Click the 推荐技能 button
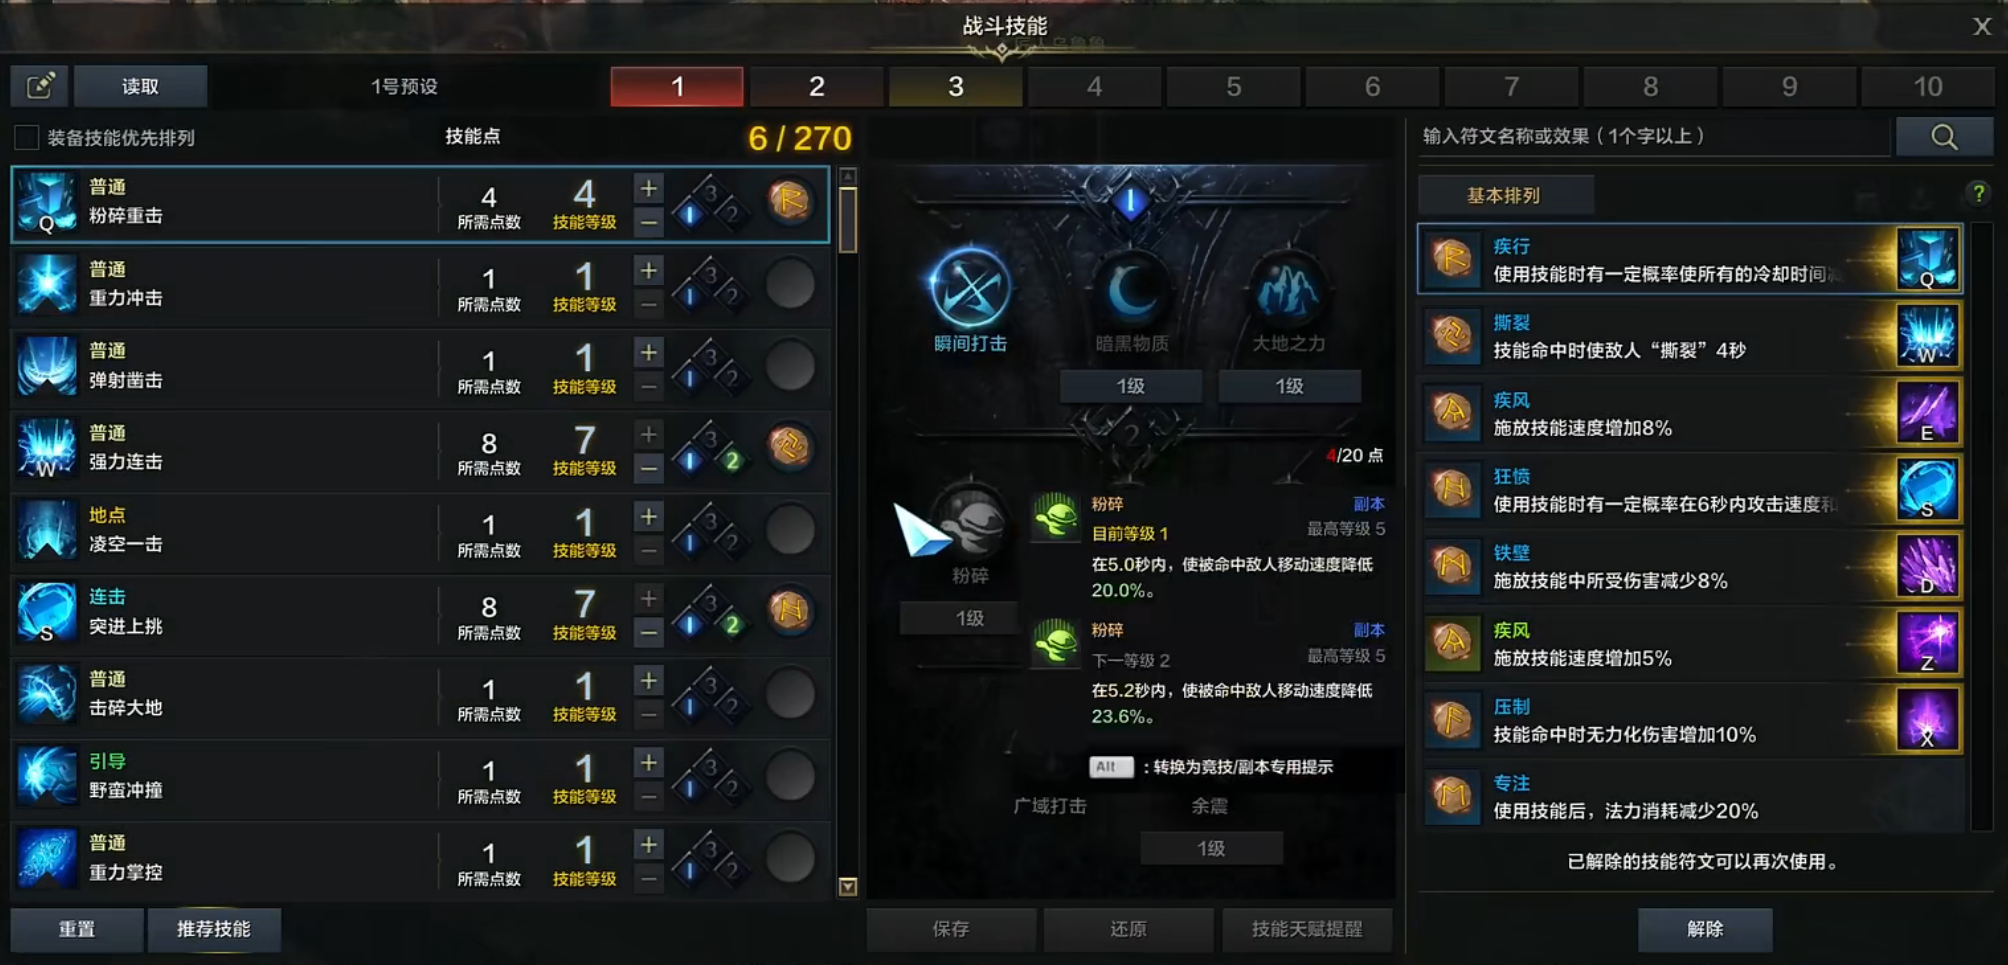The image size is (2008, 965). pyautogui.click(x=214, y=929)
